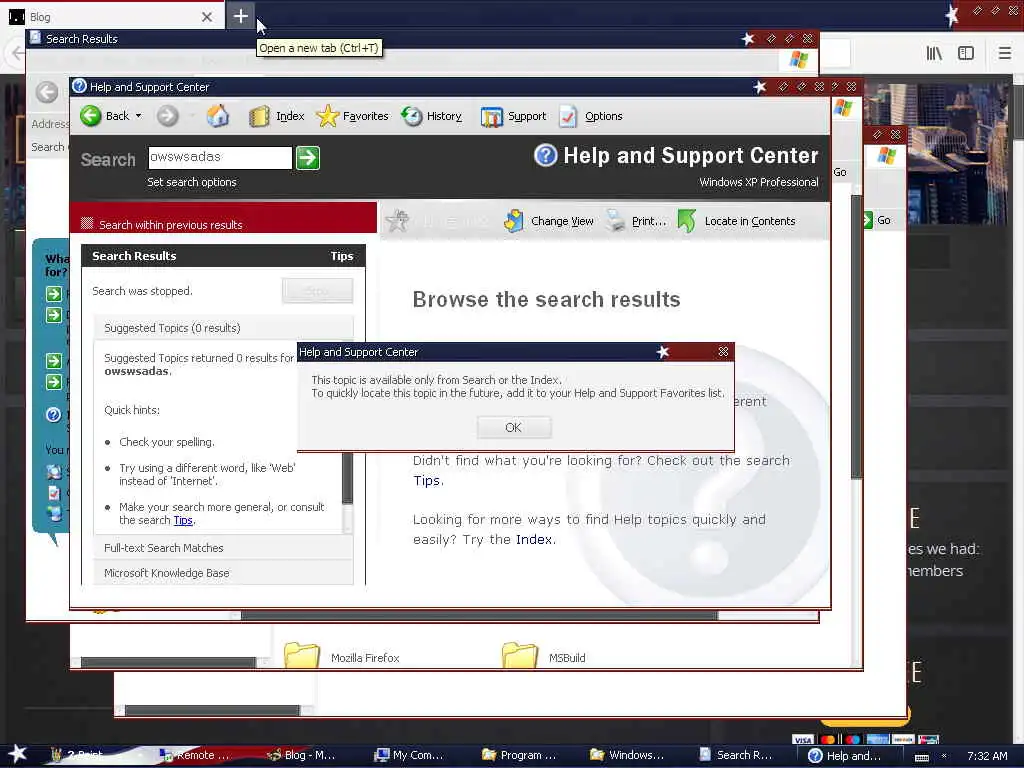Click the Change View icon
This screenshot has height=768, width=1024.
(x=514, y=221)
